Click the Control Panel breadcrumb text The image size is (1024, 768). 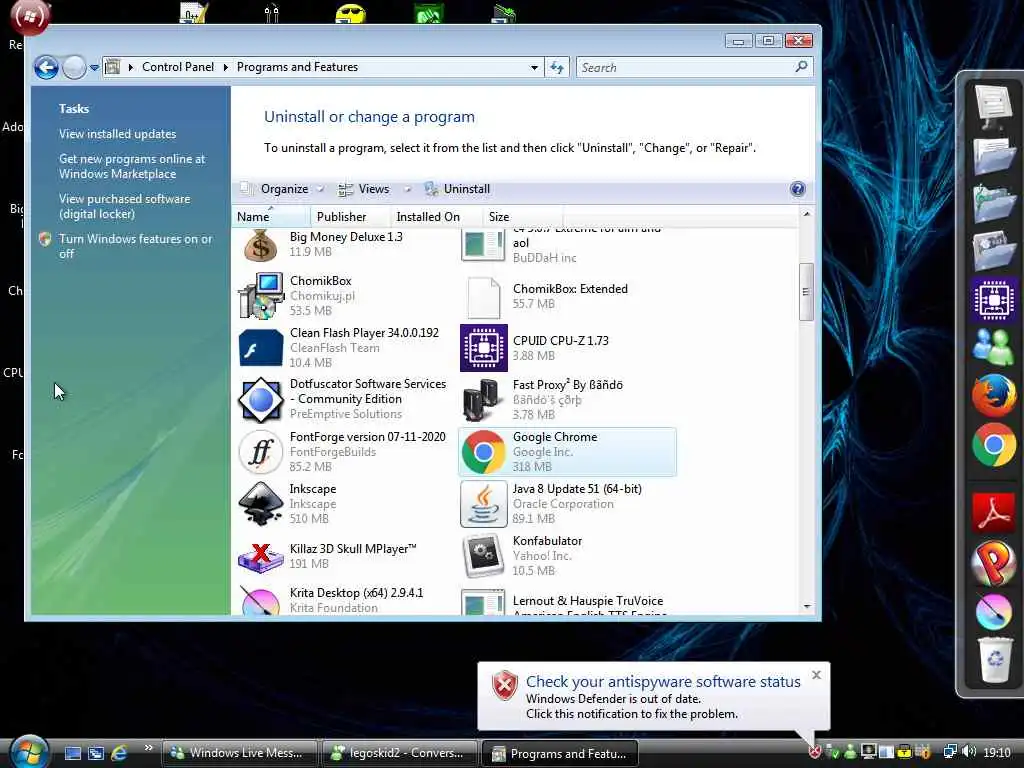coord(178,67)
